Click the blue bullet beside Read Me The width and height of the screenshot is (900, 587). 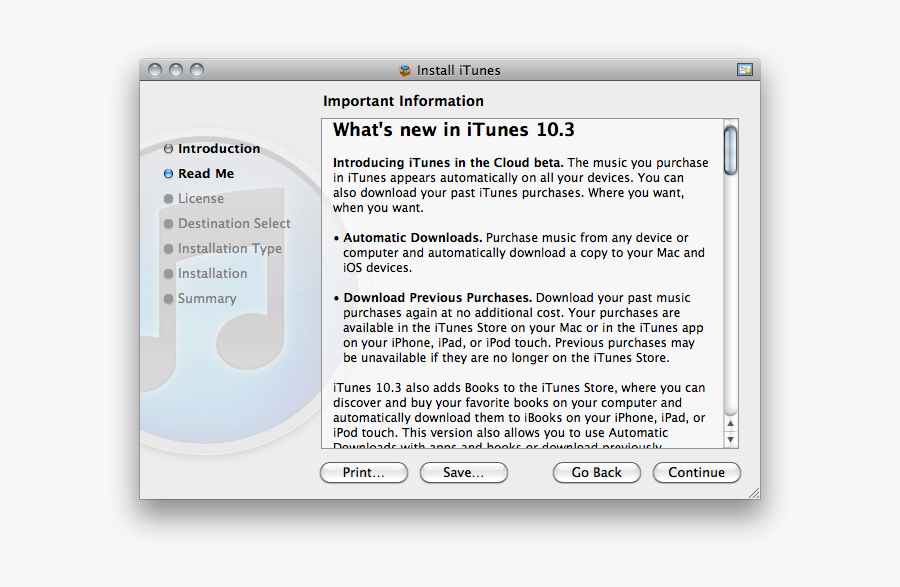tap(168, 174)
